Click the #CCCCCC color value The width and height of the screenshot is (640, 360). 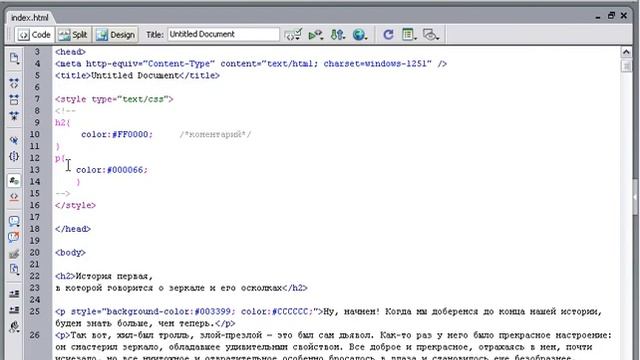click(x=290, y=311)
